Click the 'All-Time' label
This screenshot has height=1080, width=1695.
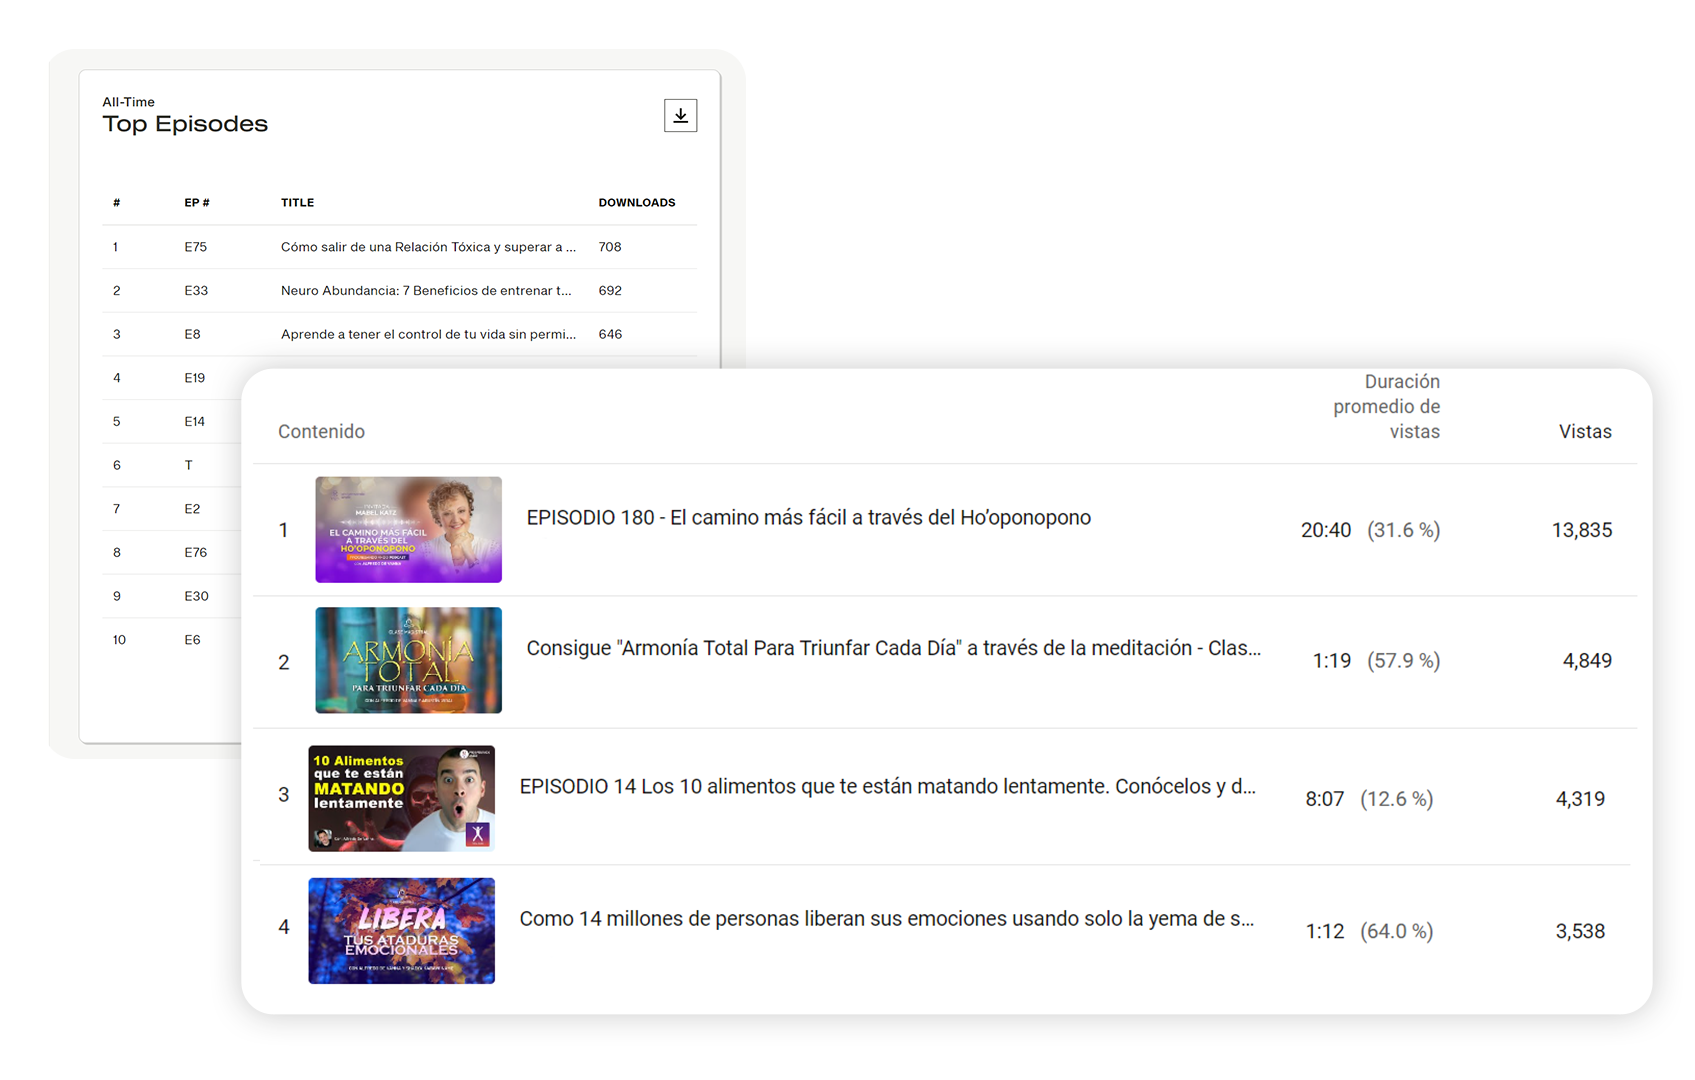coord(128,102)
